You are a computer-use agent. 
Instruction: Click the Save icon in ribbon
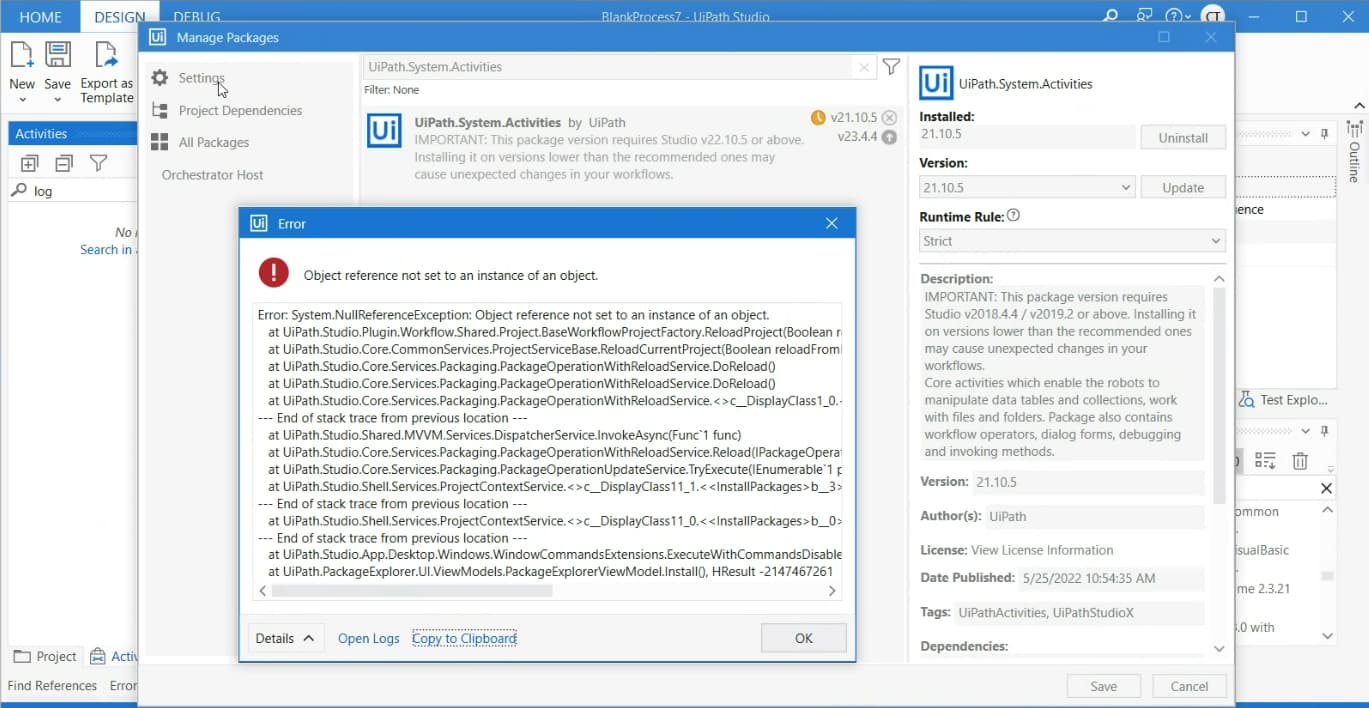click(58, 54)
